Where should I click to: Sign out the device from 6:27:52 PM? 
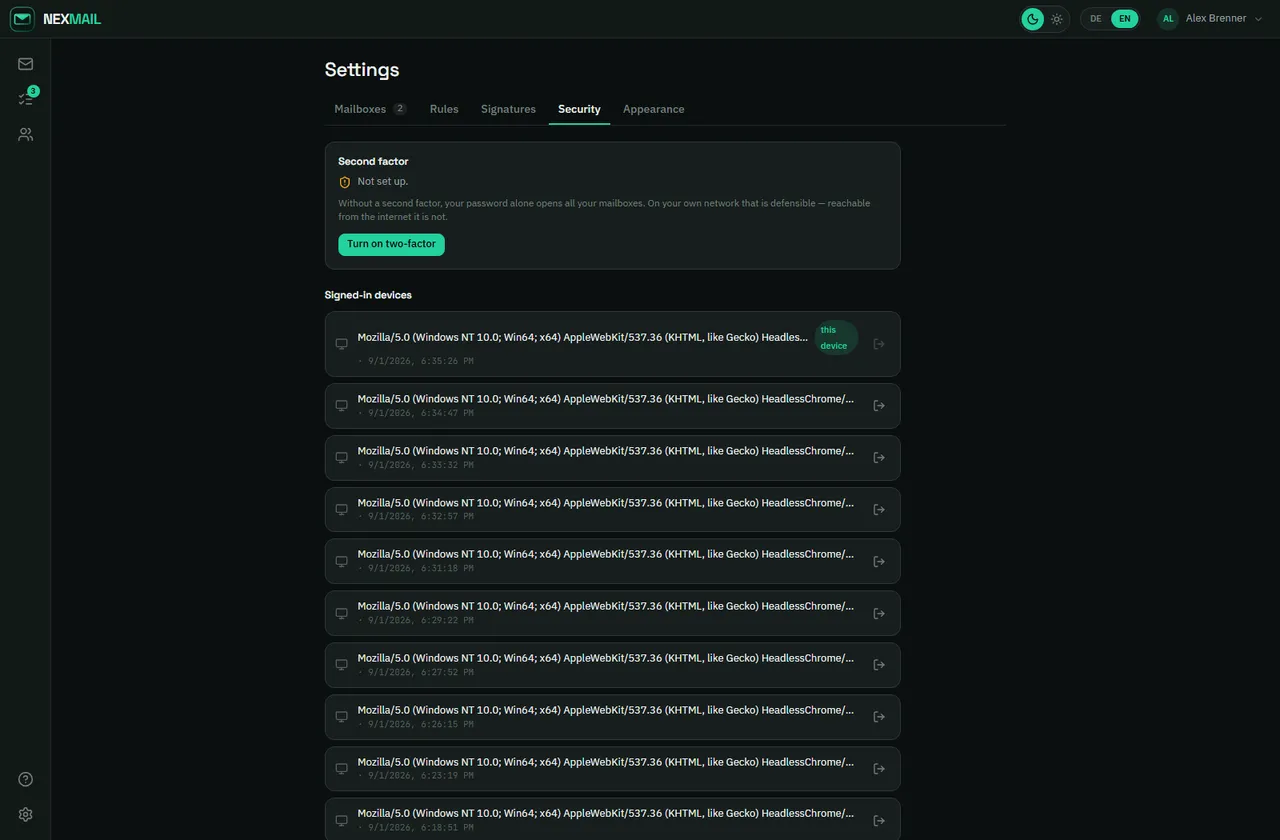coord(879,665)
